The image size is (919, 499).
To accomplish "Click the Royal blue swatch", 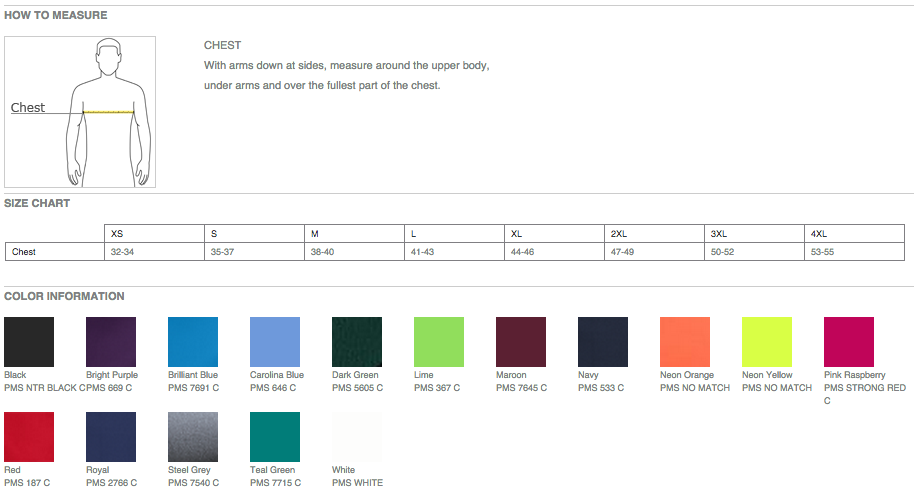I will tap(111, 437).
